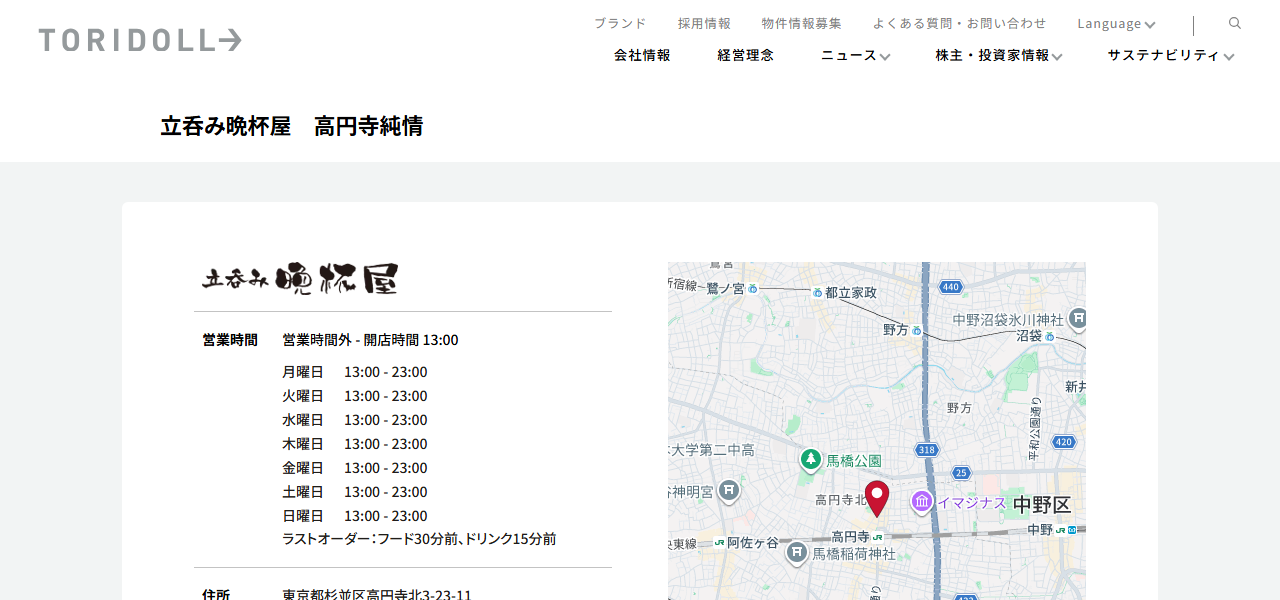Viewport: 1280px width, 600px height.
Task: Click the 月曜日 hours row
Action: (x=355, y=372)
